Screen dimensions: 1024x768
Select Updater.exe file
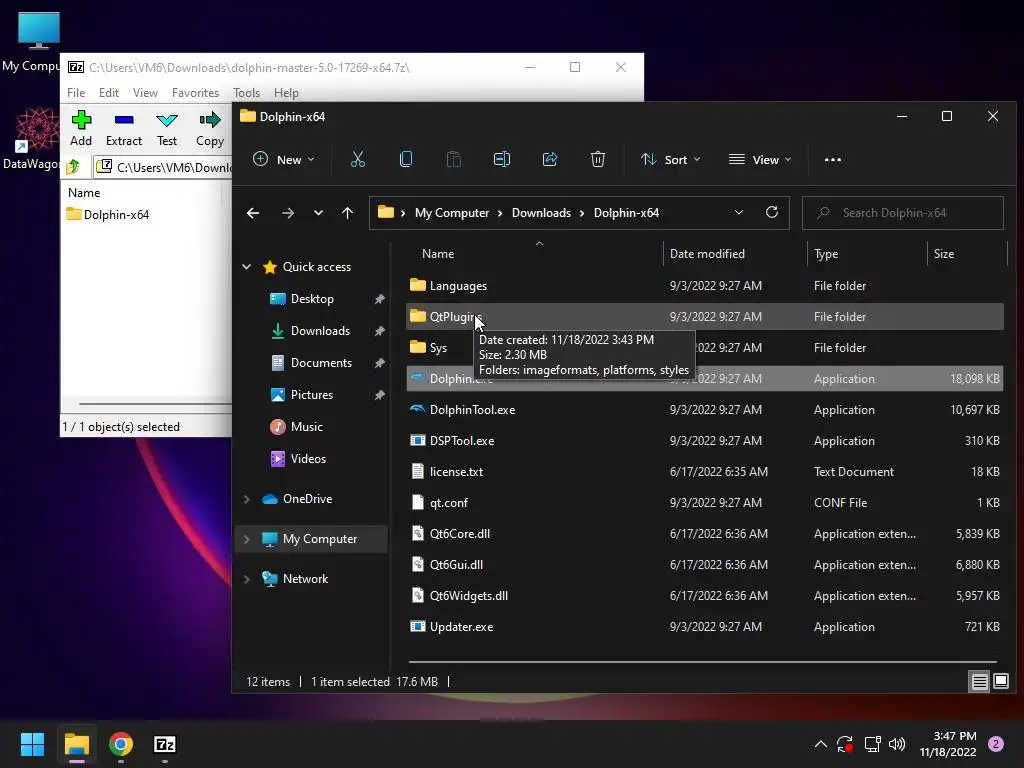click(x=705, y=626)
